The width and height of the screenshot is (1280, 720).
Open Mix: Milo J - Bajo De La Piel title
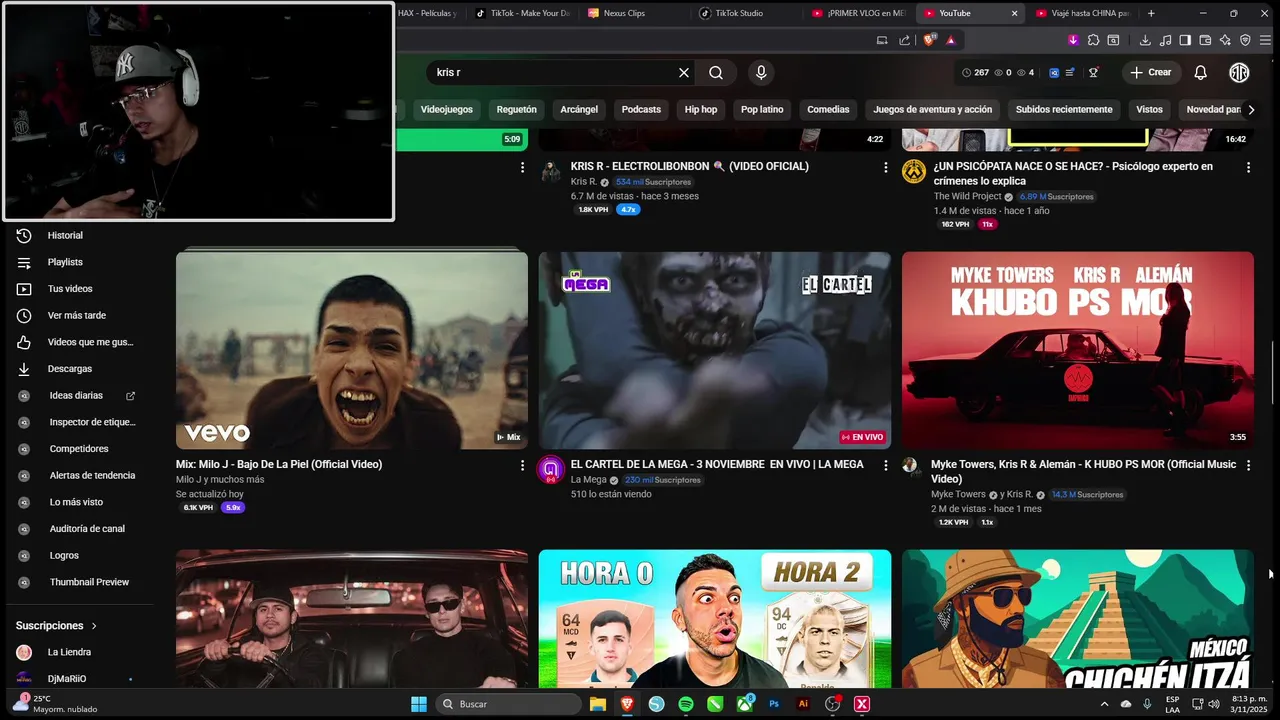(279, 464)
